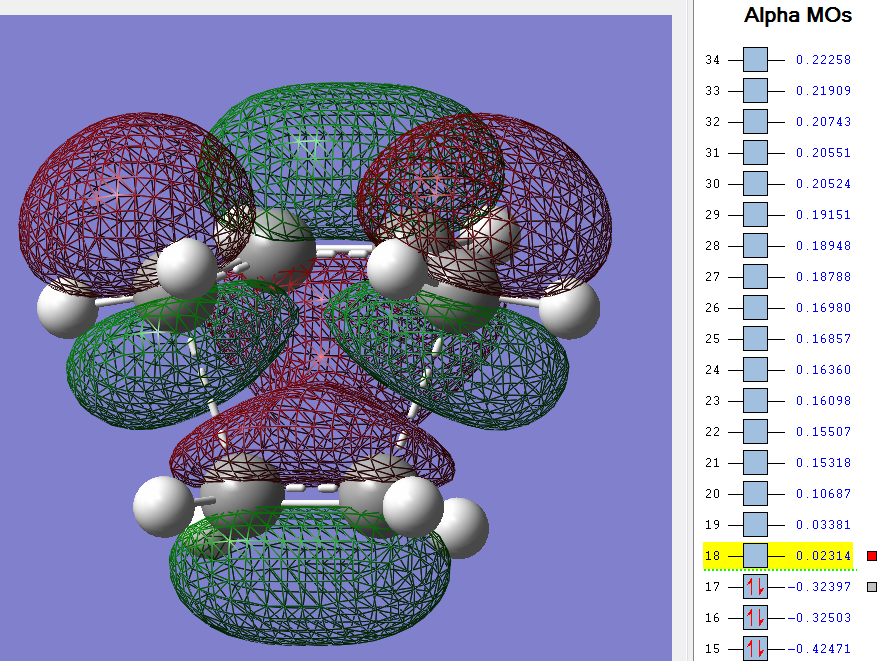Select the occupancy box of orbital 19
Viewport: 886px width, 661px height.
755,525
